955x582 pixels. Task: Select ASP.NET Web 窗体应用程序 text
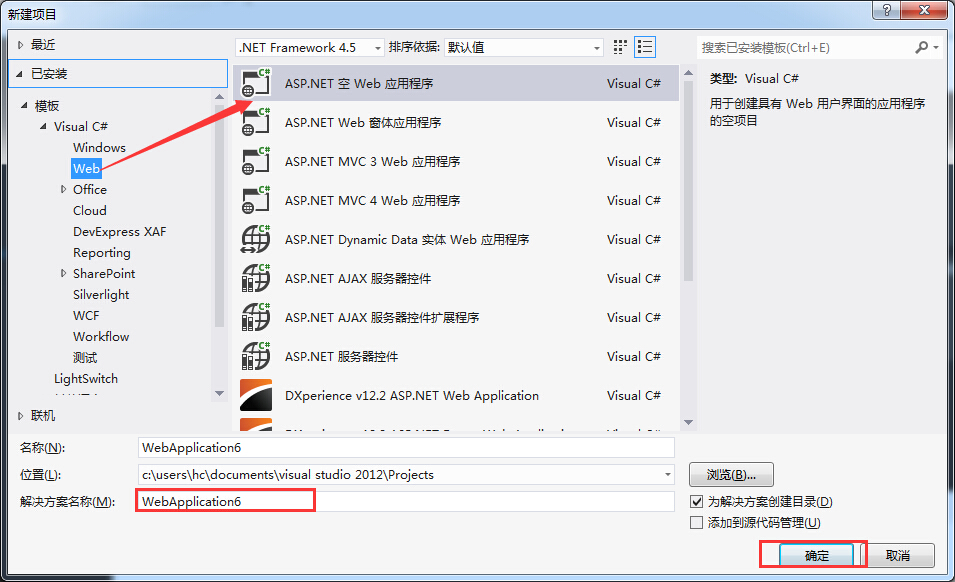pyautogui.click(x=363, y=122)
